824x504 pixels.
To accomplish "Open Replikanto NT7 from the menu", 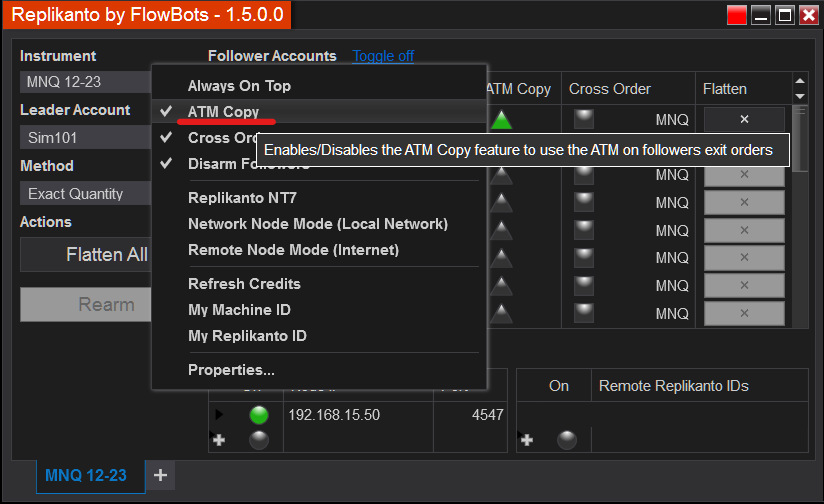I will point(319,198).
